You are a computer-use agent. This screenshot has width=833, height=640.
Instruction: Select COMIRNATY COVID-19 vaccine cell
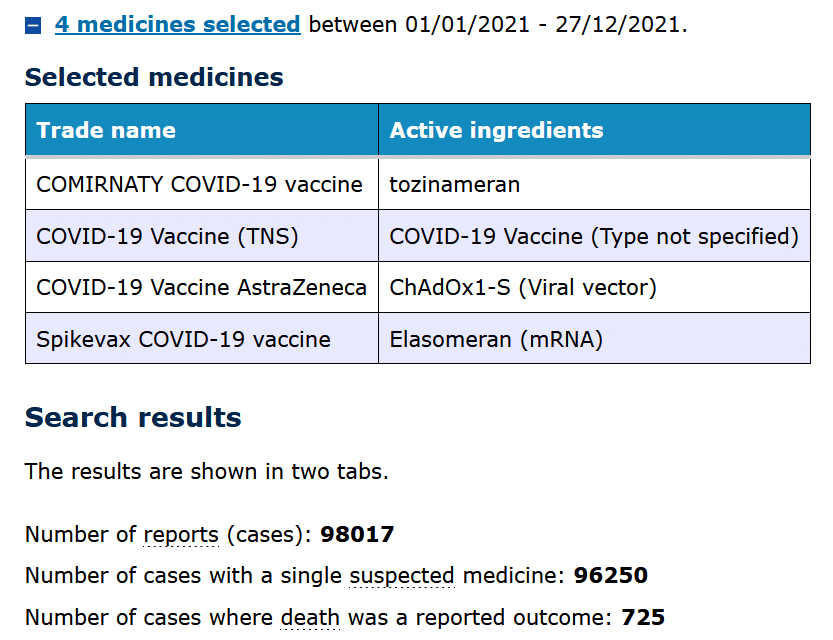pyautogui.click(x=202, y=184)
